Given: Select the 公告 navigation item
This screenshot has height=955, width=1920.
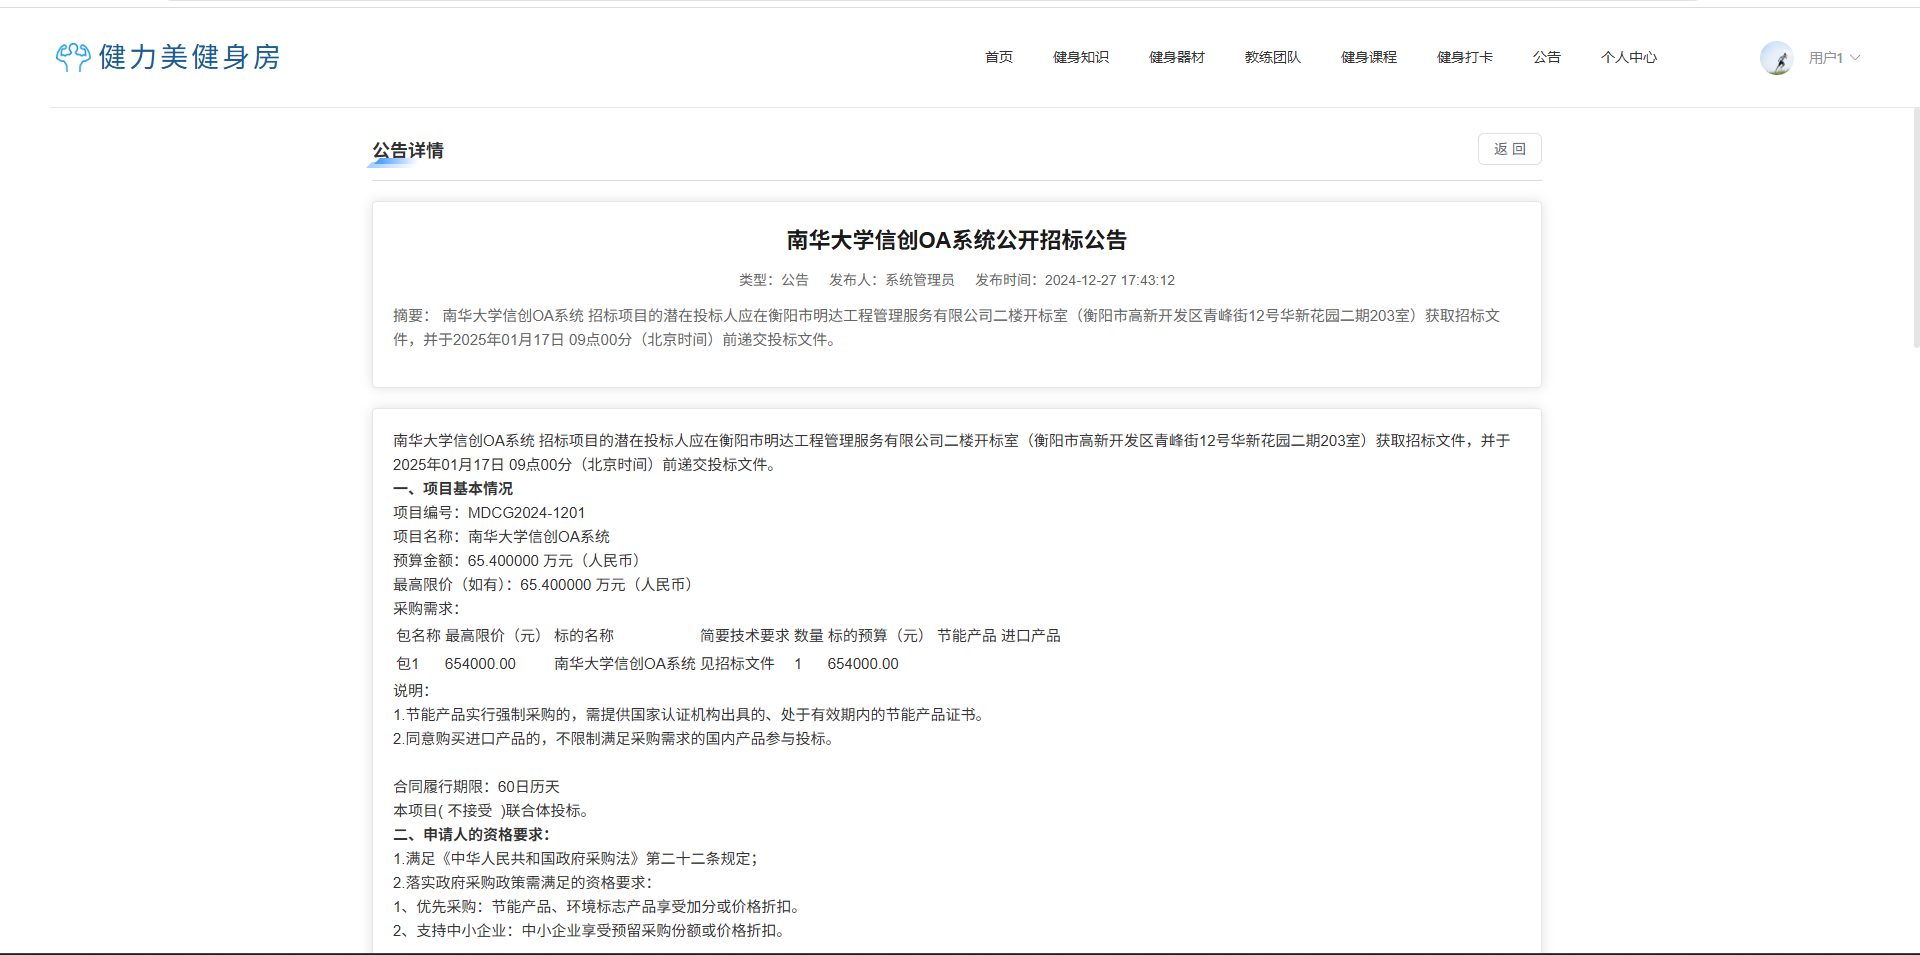Looking at the screenshot, I should pyautogui.click(x=1546, y=57).
